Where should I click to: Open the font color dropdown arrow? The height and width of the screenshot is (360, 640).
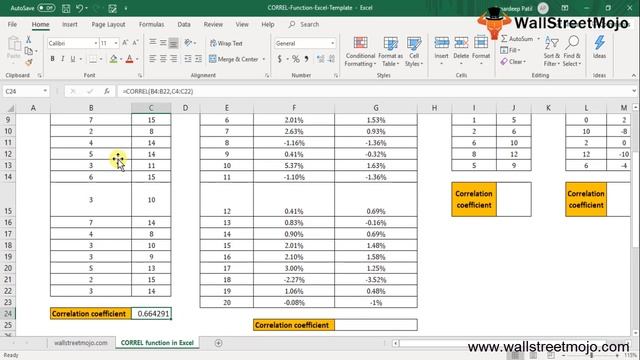pos(137,59)
